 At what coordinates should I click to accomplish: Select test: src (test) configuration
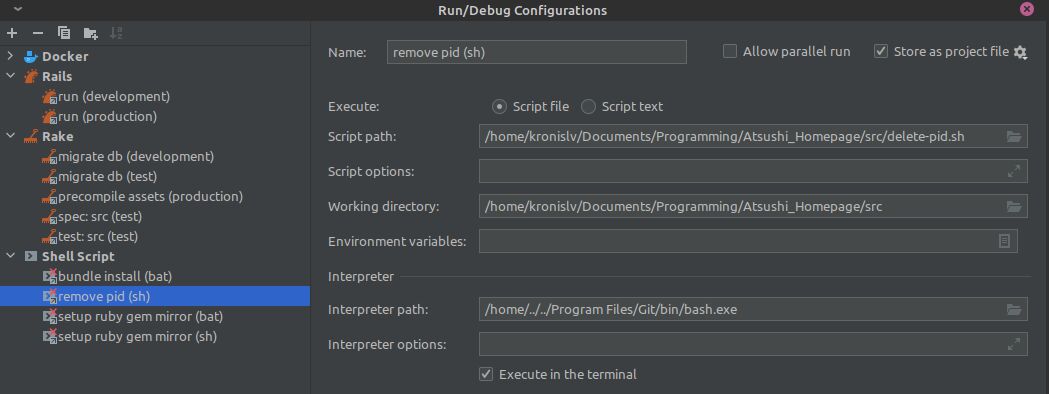tap(98, 237)
